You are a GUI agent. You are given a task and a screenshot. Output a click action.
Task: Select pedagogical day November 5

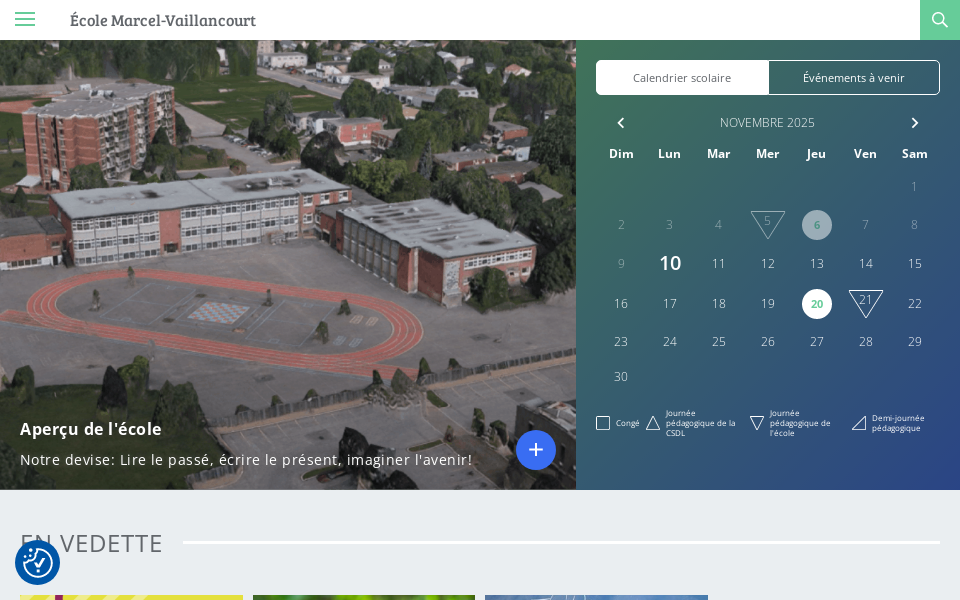click(768, 222)
